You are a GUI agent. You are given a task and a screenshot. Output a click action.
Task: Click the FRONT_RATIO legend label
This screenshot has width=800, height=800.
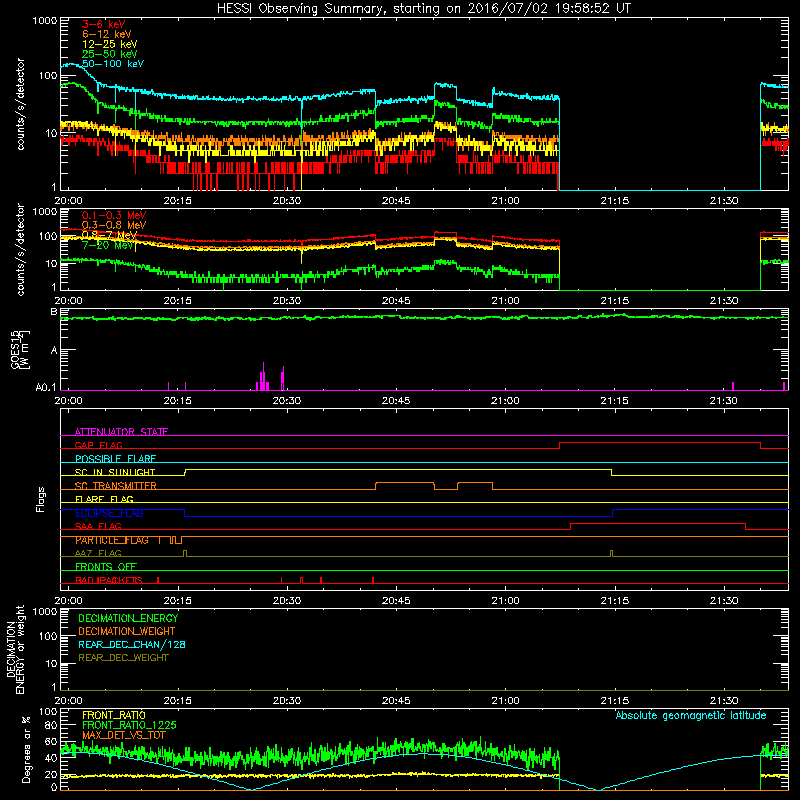point(113,715)
